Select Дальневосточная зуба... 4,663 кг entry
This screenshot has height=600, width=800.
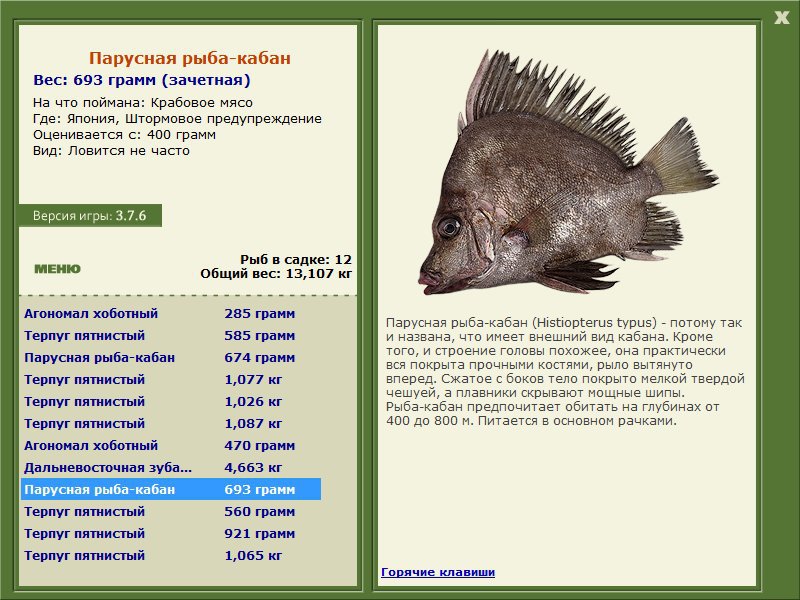pos(171,467)
